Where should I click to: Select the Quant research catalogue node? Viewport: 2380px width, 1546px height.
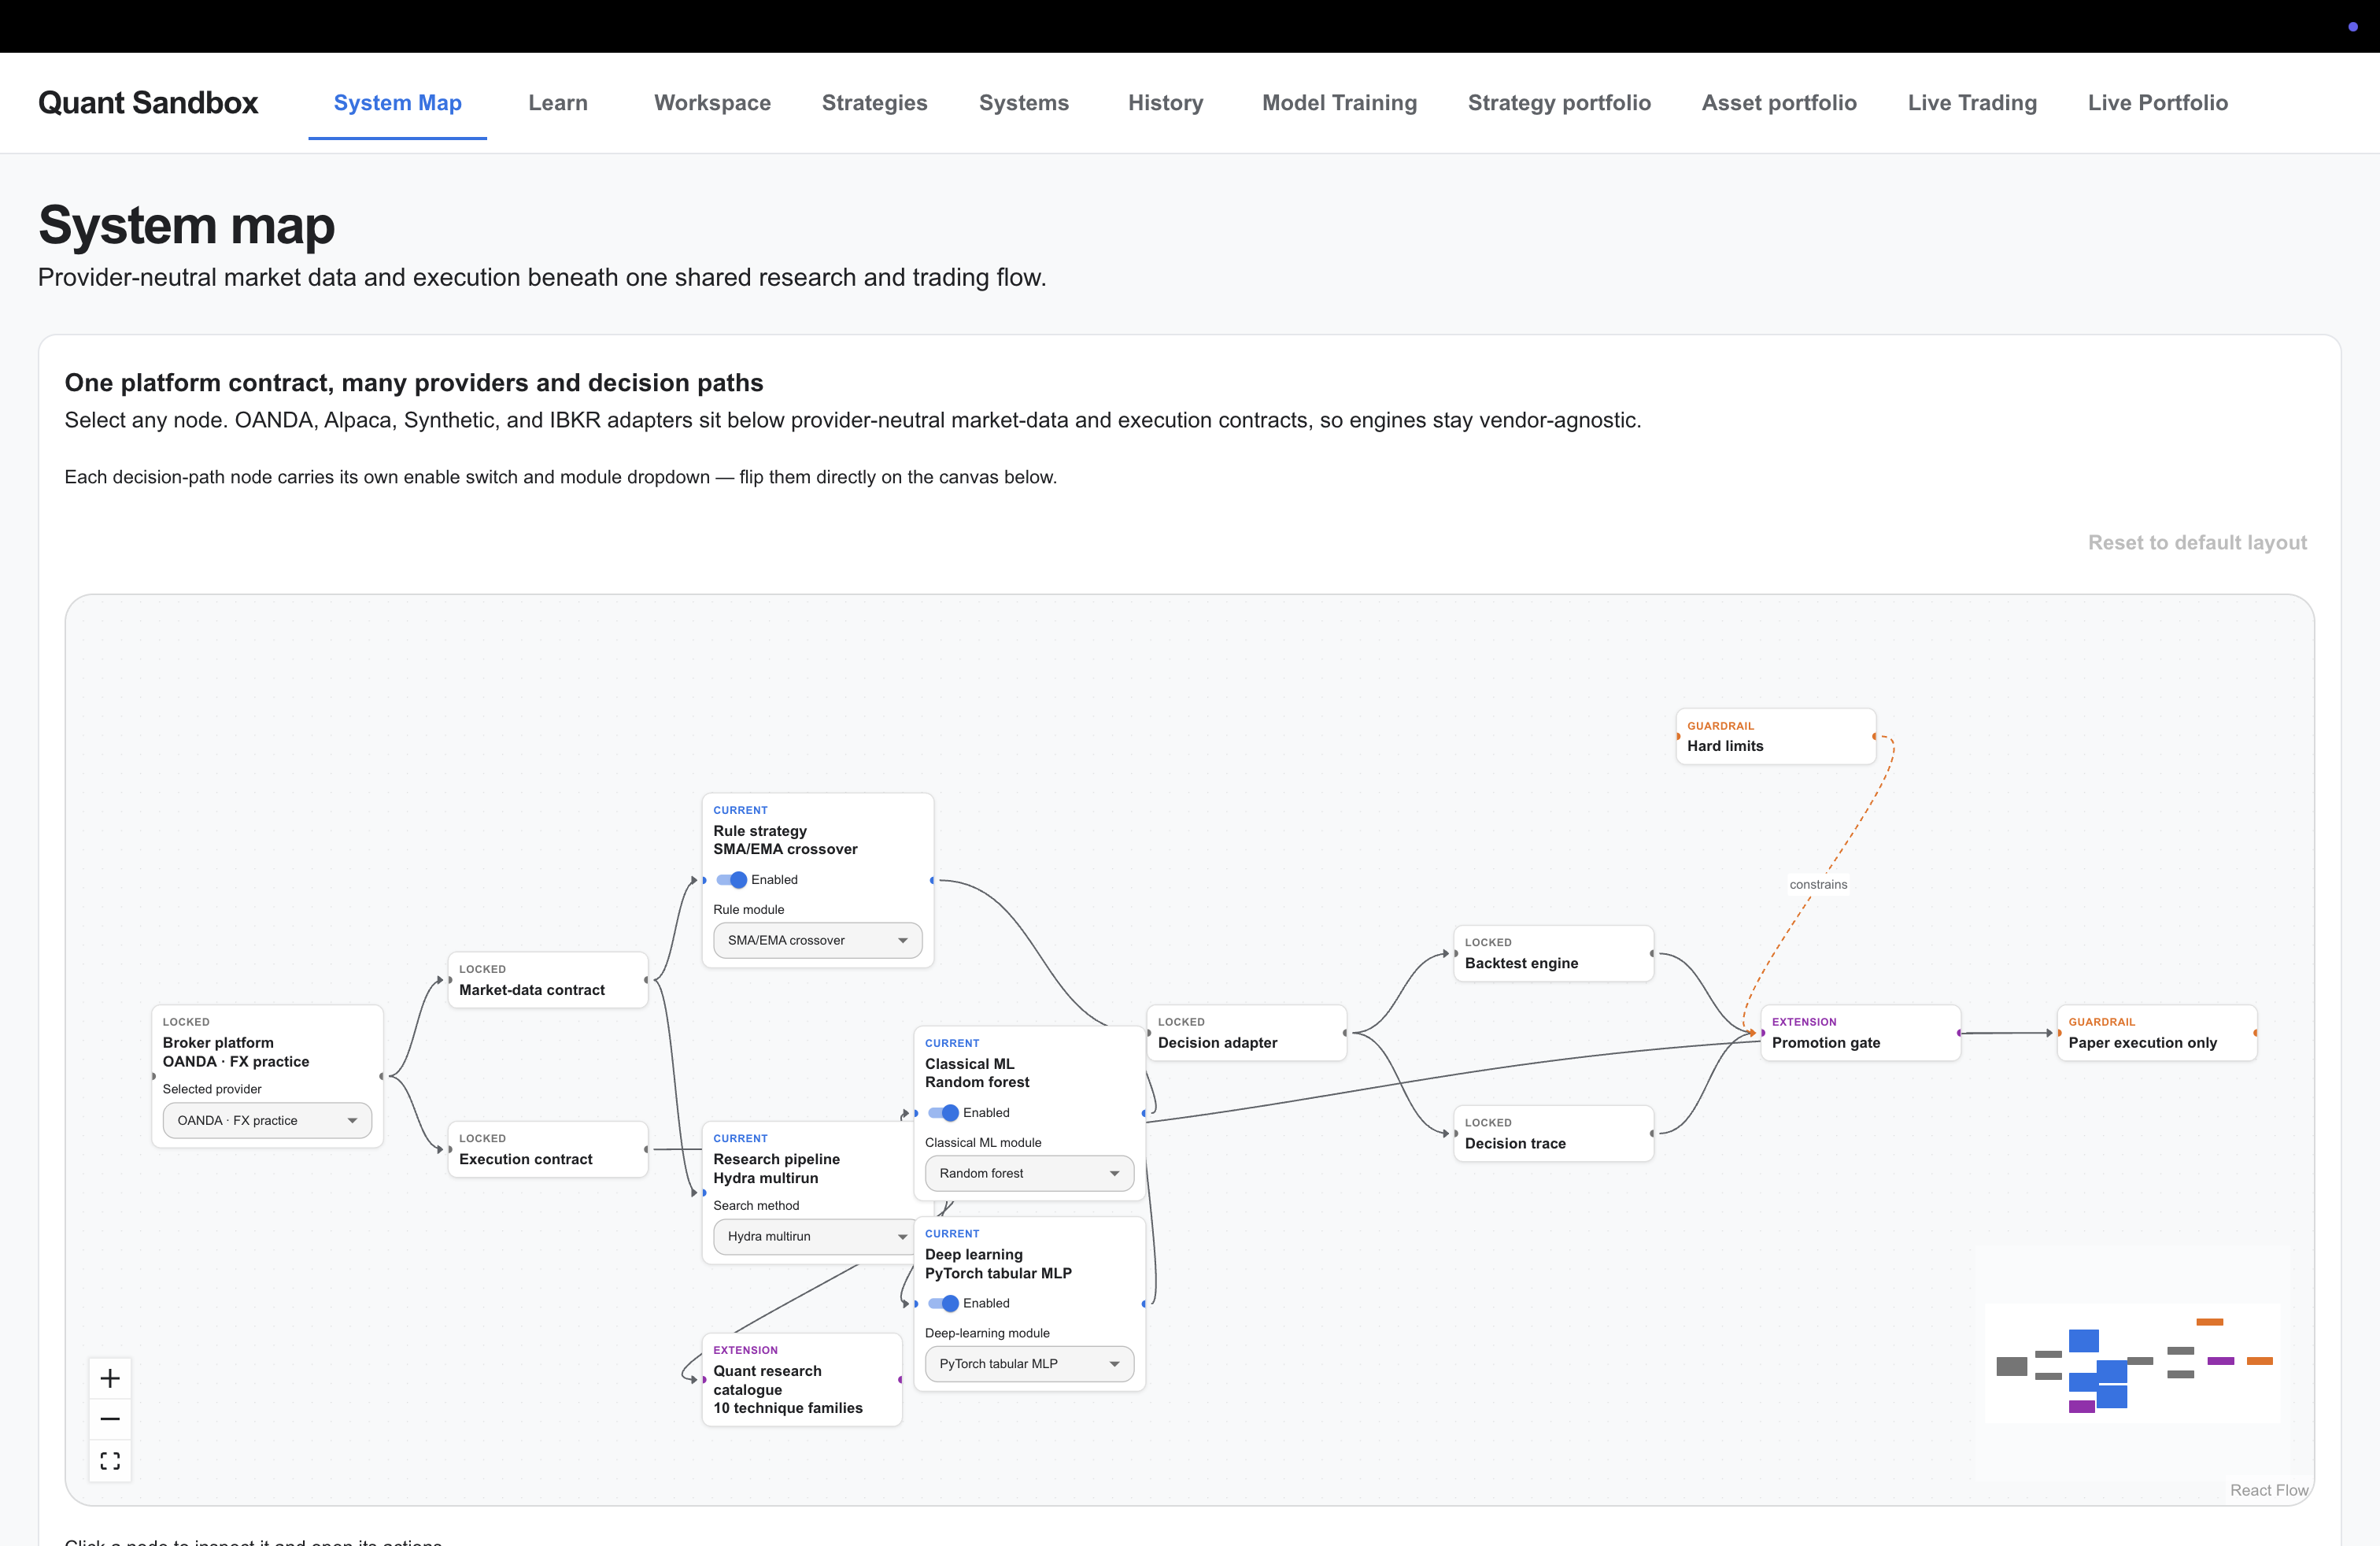pos(801,1380)
